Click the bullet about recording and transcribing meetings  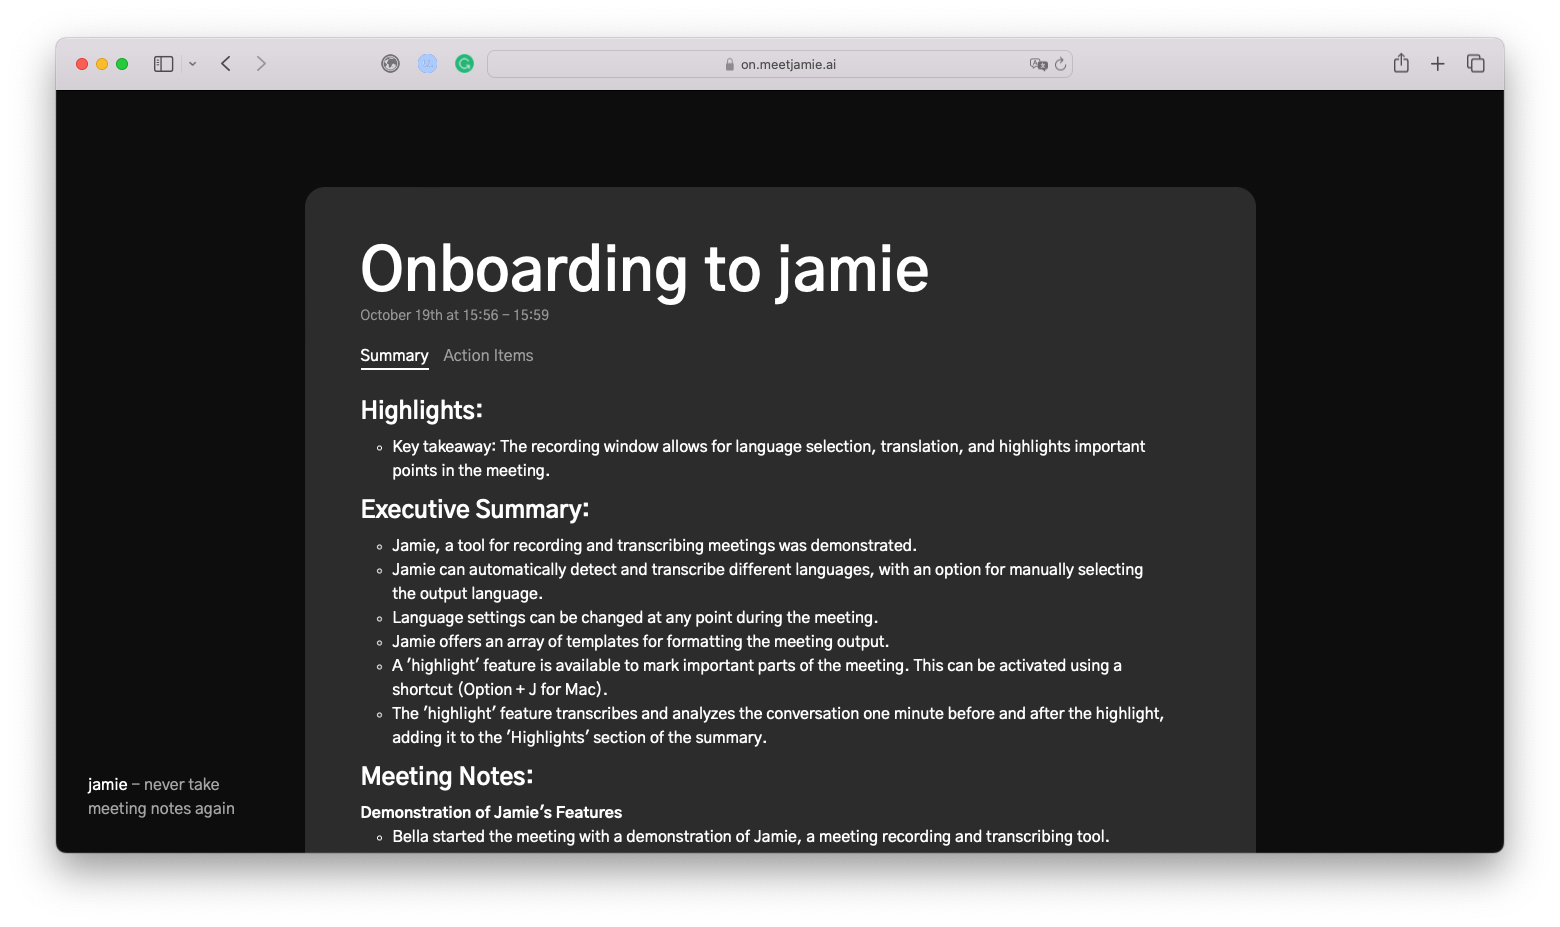click(654, 545)
